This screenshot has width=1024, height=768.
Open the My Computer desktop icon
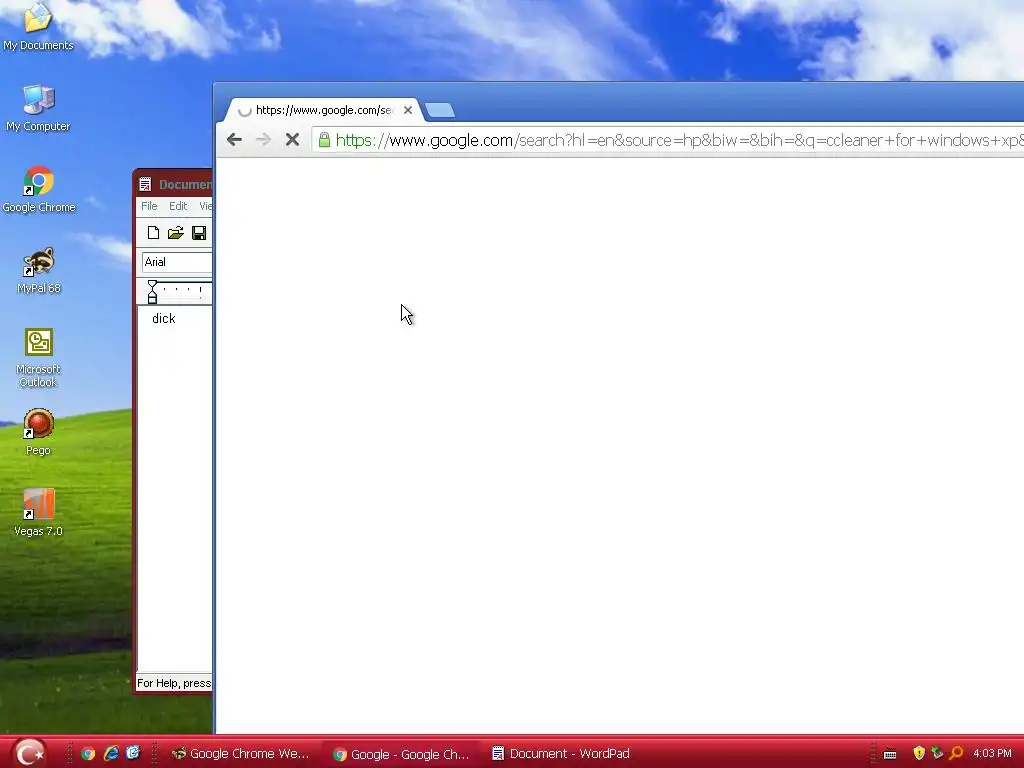point(38,108)
